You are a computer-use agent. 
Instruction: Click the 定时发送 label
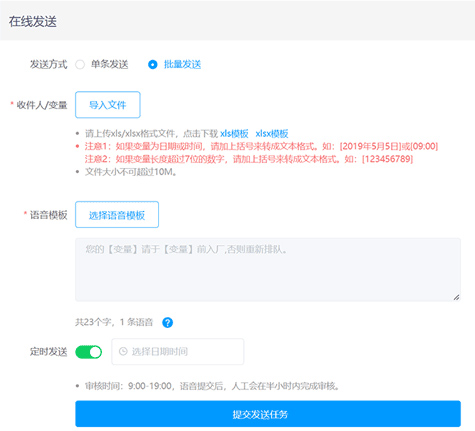(49, 352)
